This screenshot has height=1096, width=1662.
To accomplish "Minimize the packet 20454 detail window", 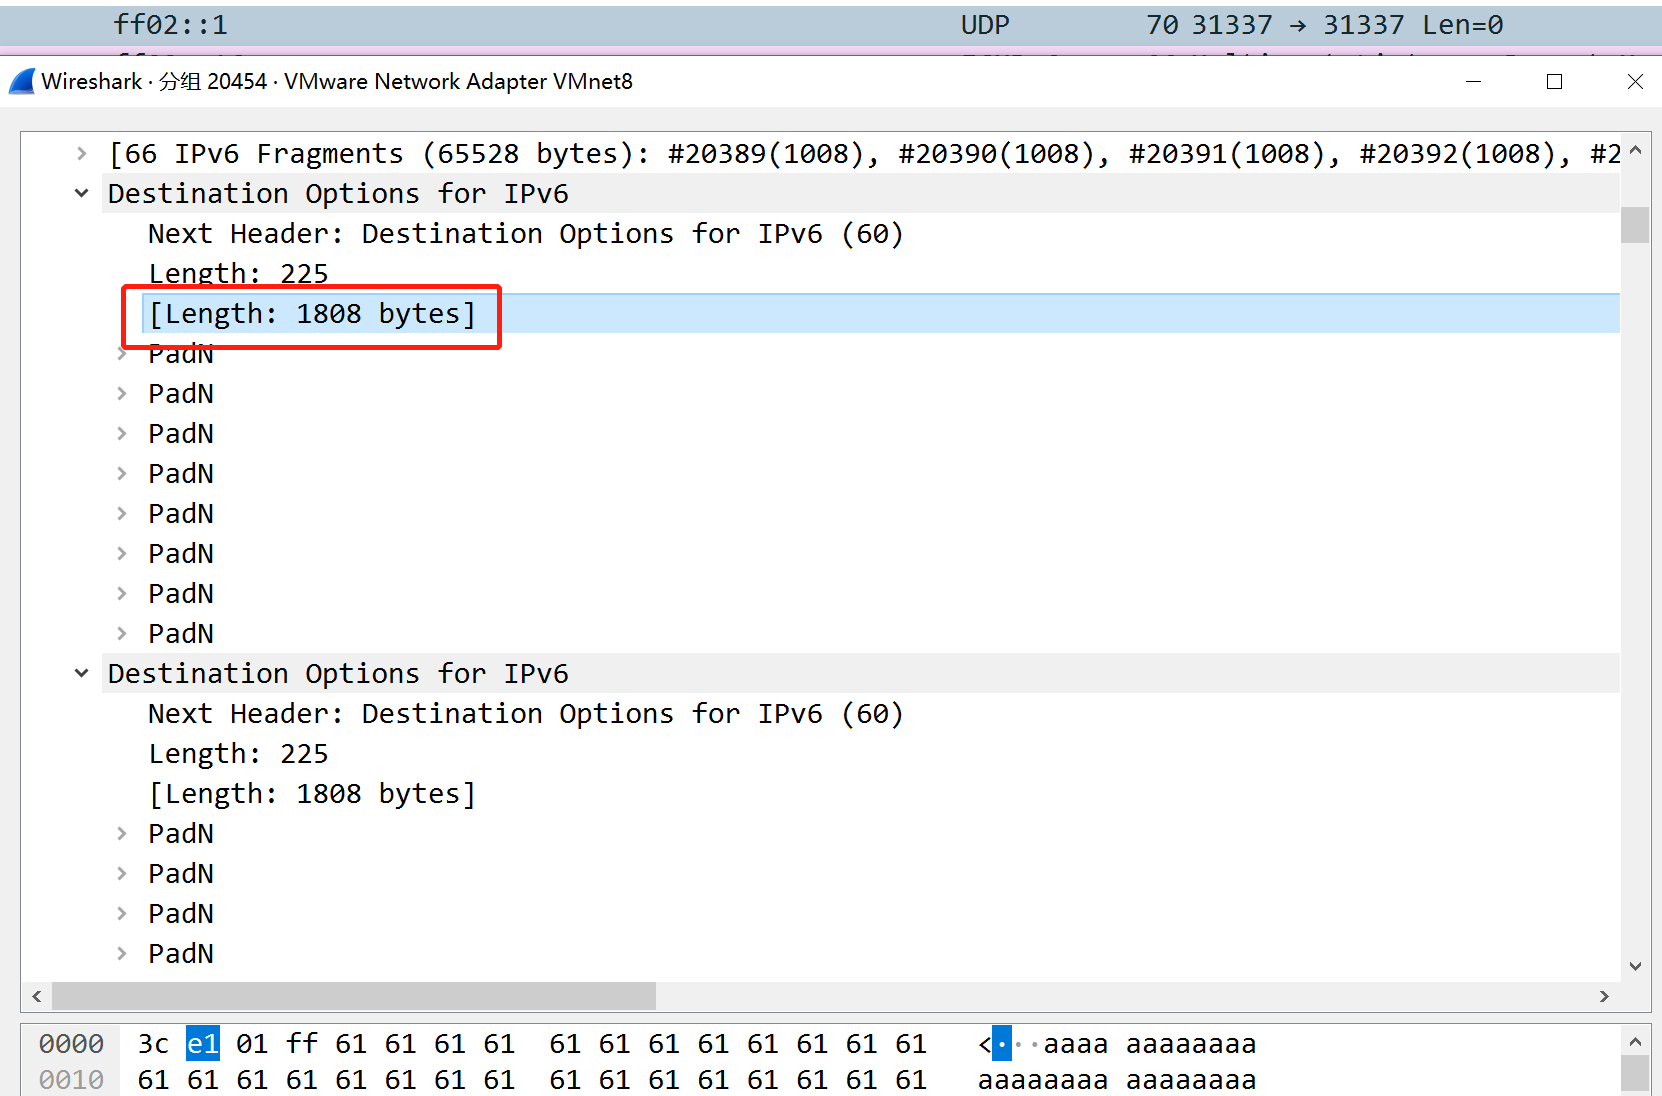I will [x=1473, y=82].
